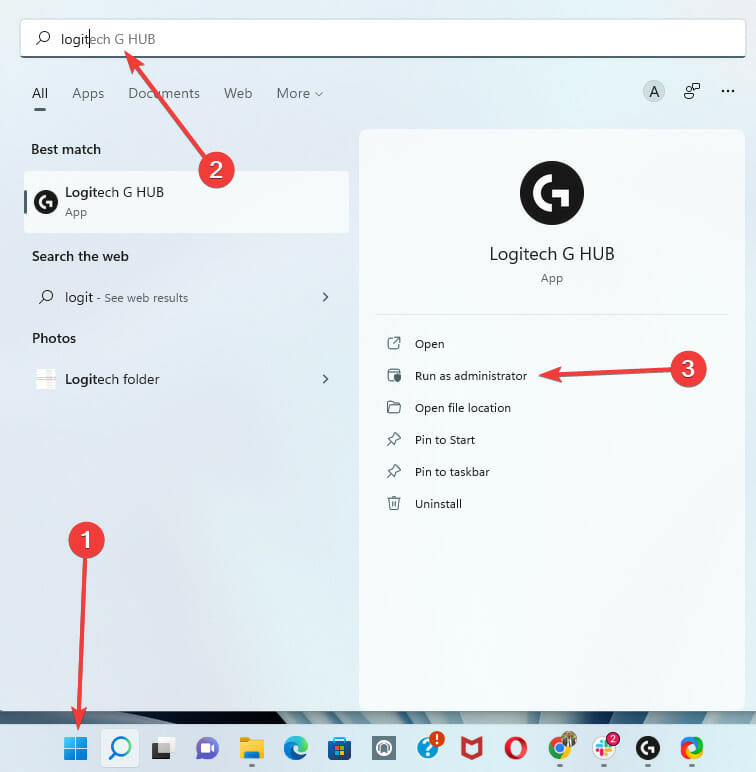Open Task View from the taskbar
756x772 pixels.
click(x=163, y=748)
